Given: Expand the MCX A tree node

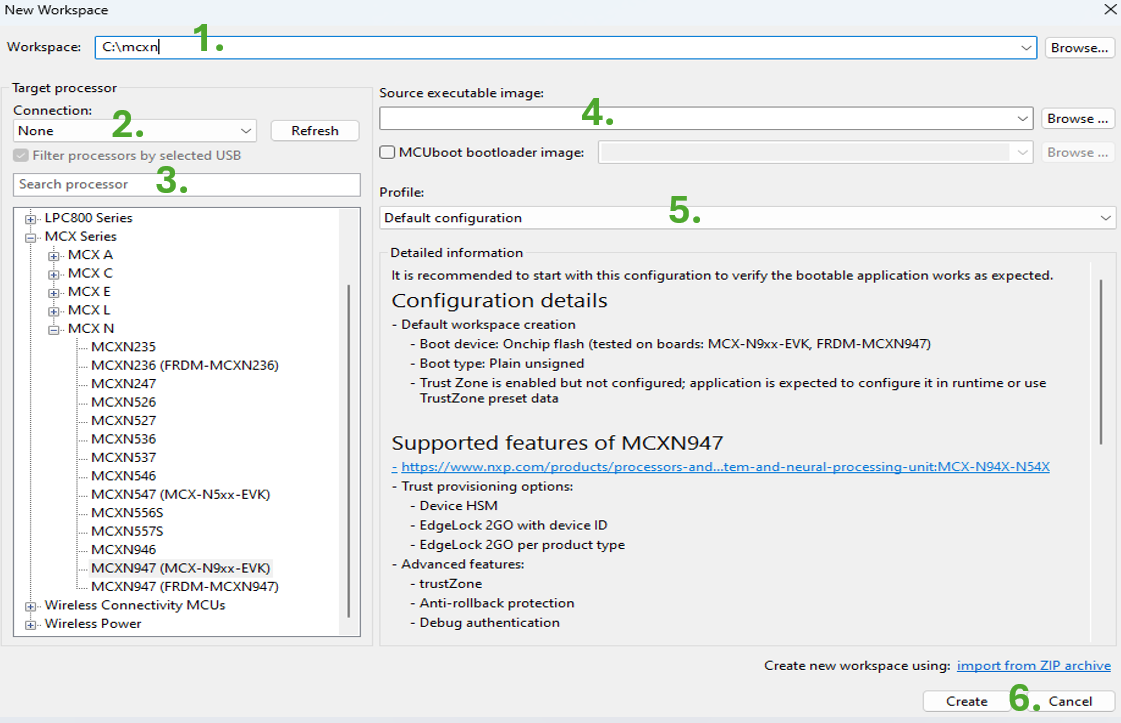Looking at the screenshot, I should point(54,255).
